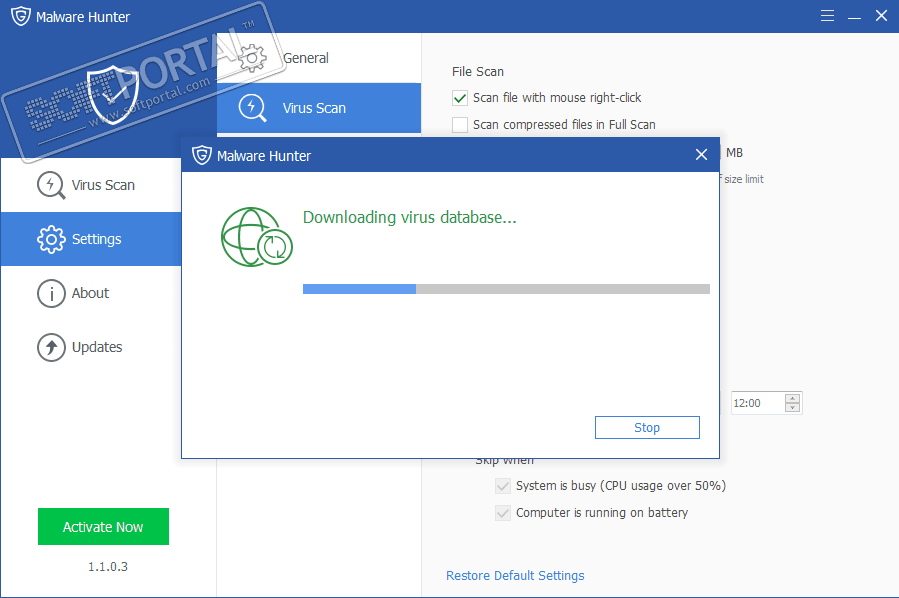
Task: Stop the virus database download
Action: pos(647,428)
